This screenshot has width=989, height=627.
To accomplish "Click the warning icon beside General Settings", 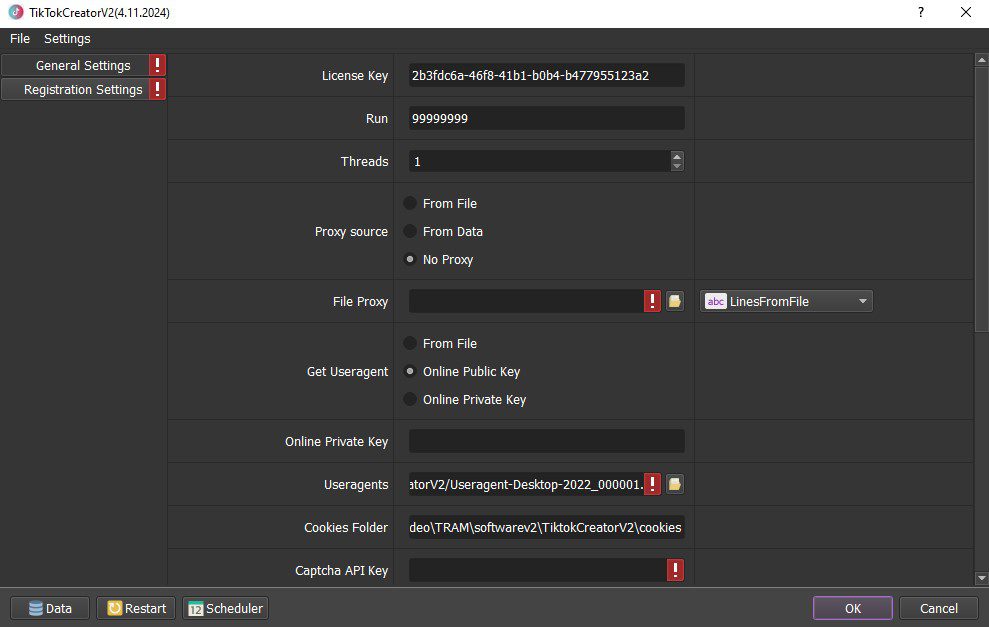I will pos(157,65).
